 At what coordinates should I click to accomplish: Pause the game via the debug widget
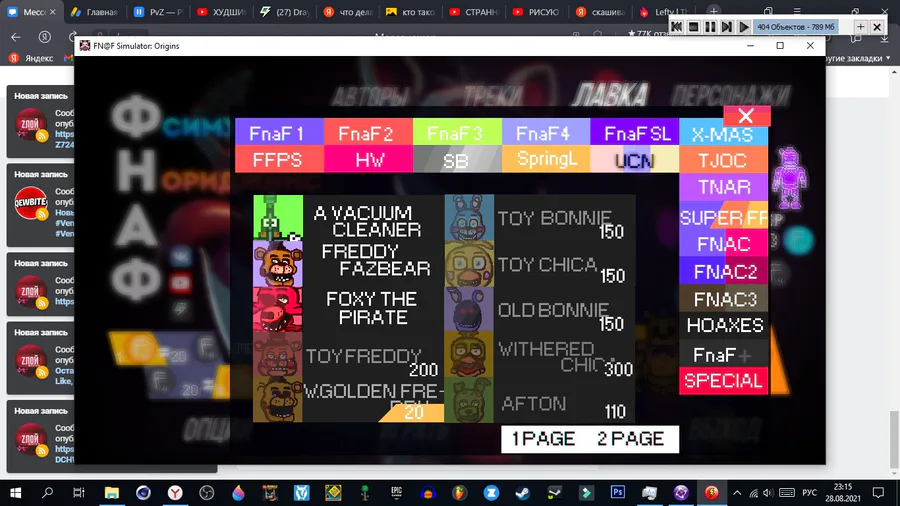710,26
